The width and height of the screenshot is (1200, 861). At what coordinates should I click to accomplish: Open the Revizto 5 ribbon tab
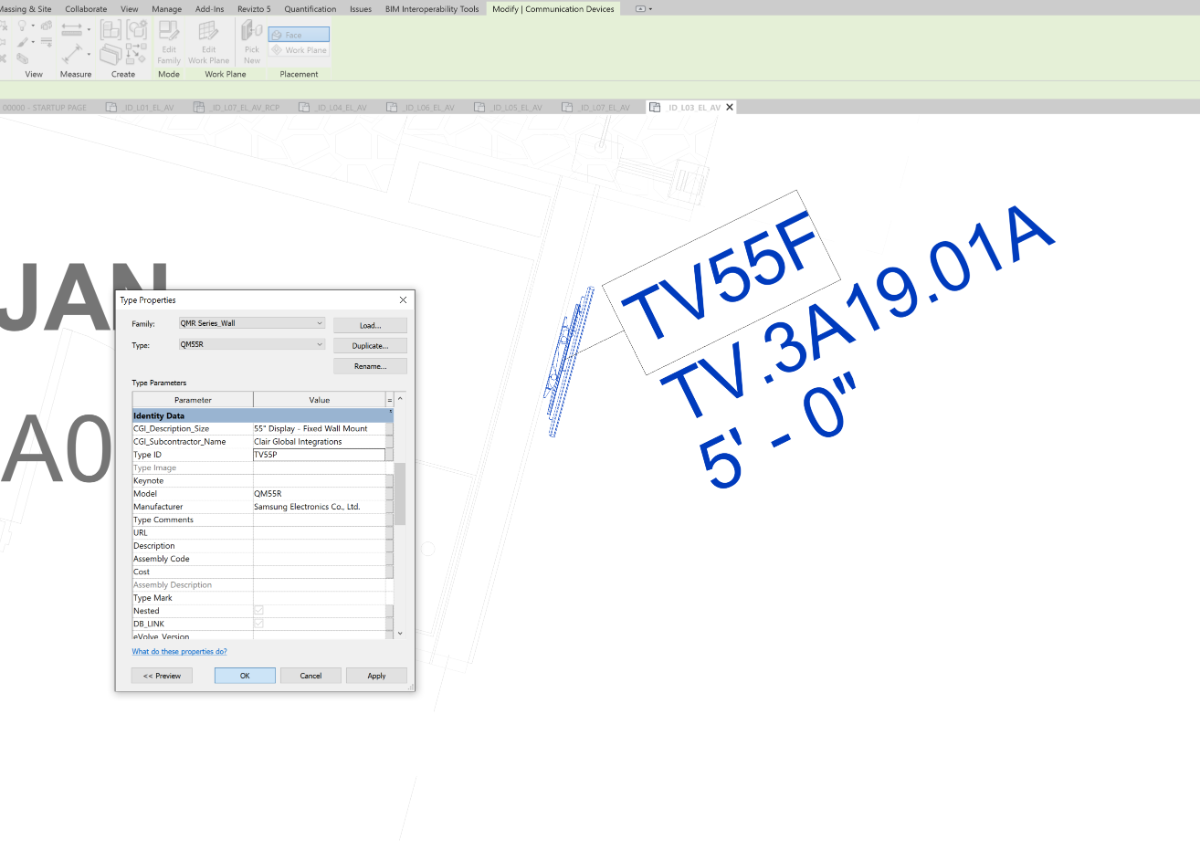pyautogui.click(x=254, y=9)
